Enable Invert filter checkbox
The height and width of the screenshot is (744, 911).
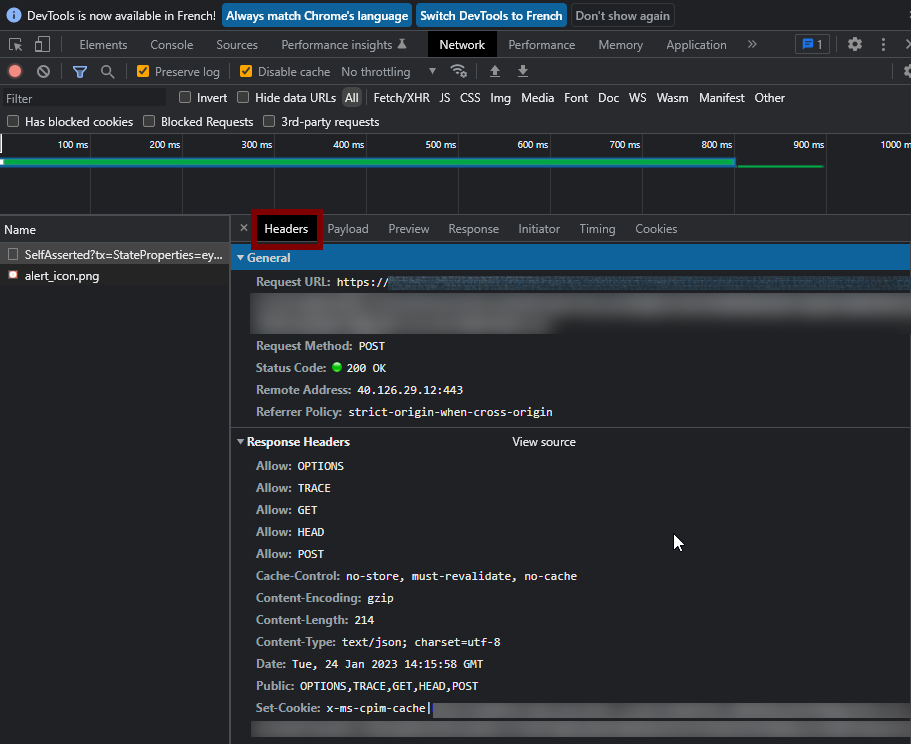pos(185,98)
